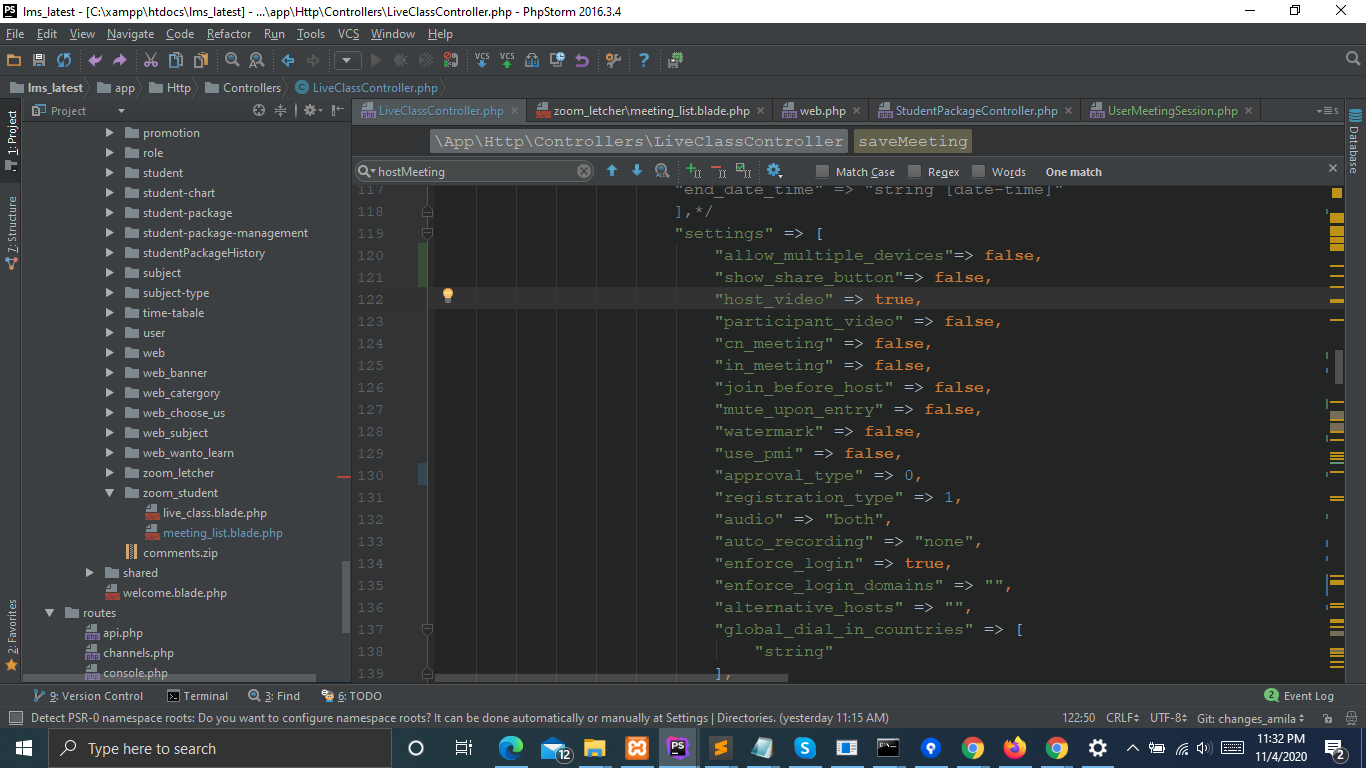Jump to next search occurrence arrow
Image resolution: width=1366 pixels, height=768 pixels.
pyautogui.click(x=636, y=171)
